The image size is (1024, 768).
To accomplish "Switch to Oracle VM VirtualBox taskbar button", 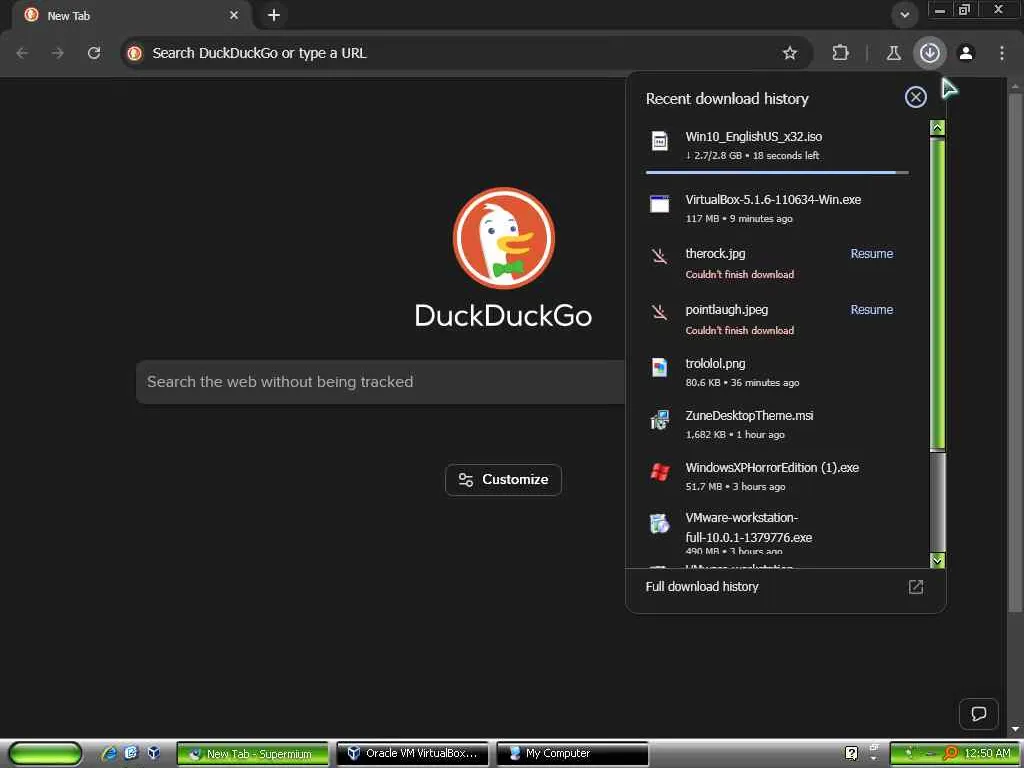I will click(413, 754).
